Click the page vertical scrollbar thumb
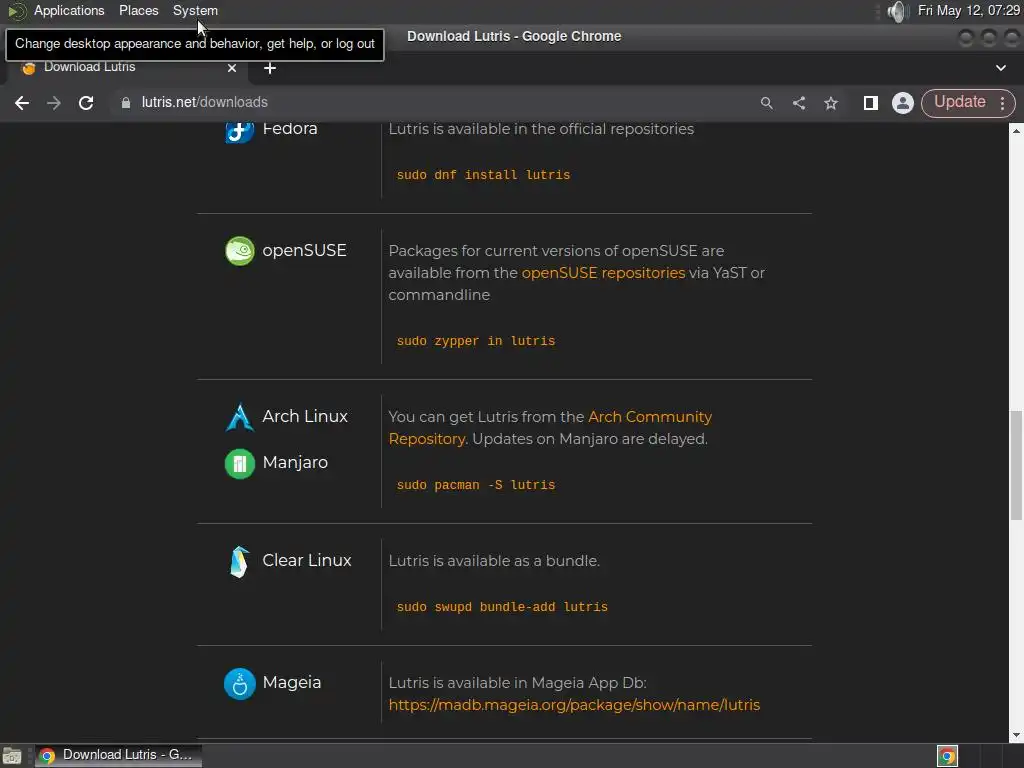 pyautogui.click(x=1016, y=465)
